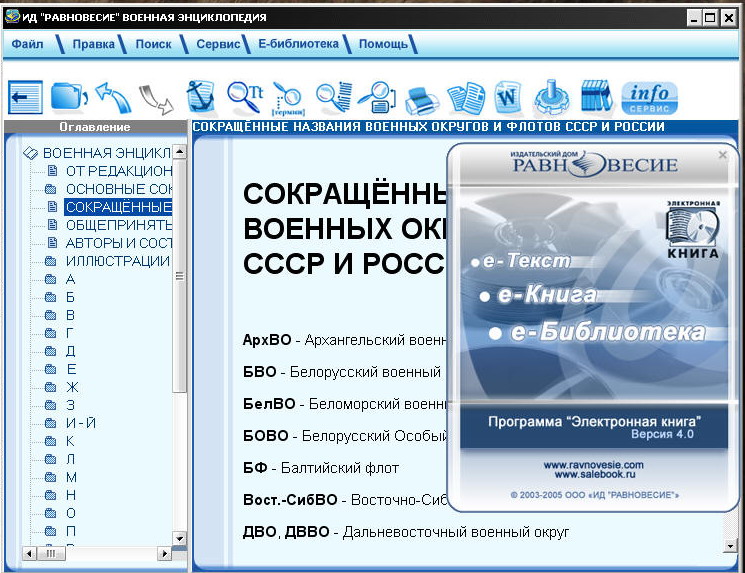
Task: Open the library books icon
Action: (596, 96)
